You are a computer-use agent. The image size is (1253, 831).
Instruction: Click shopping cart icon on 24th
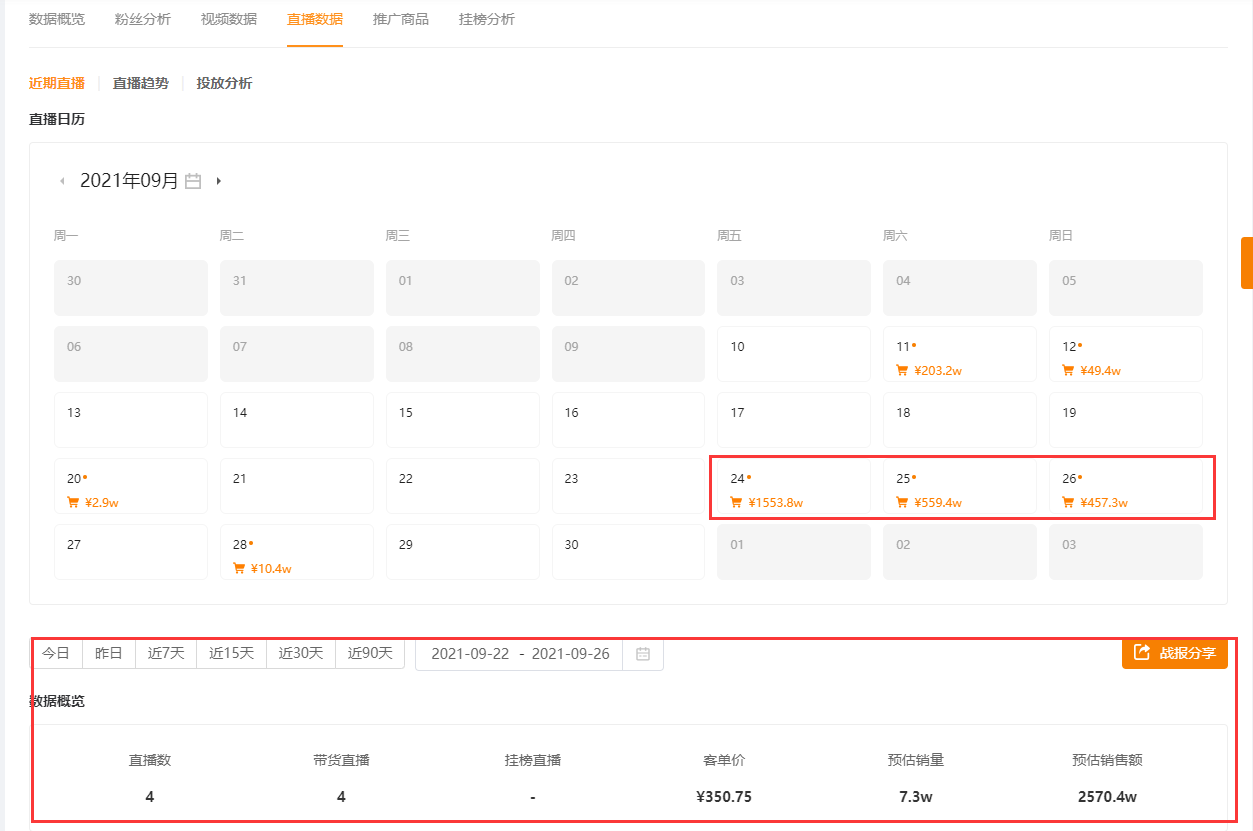click(x=736, y=503)
